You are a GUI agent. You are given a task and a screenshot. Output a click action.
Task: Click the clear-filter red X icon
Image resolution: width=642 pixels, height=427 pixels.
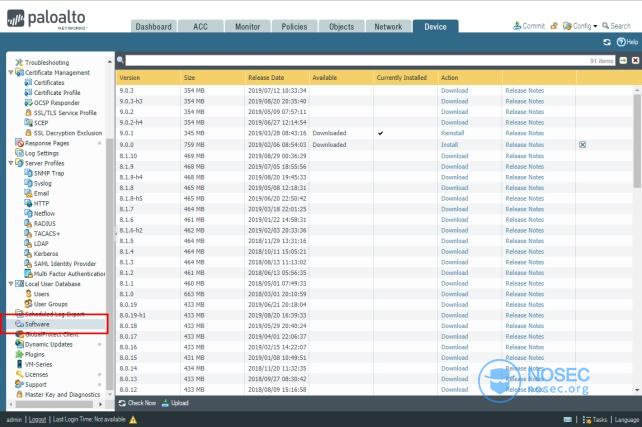pyautogui.click(x=635, y=60)
